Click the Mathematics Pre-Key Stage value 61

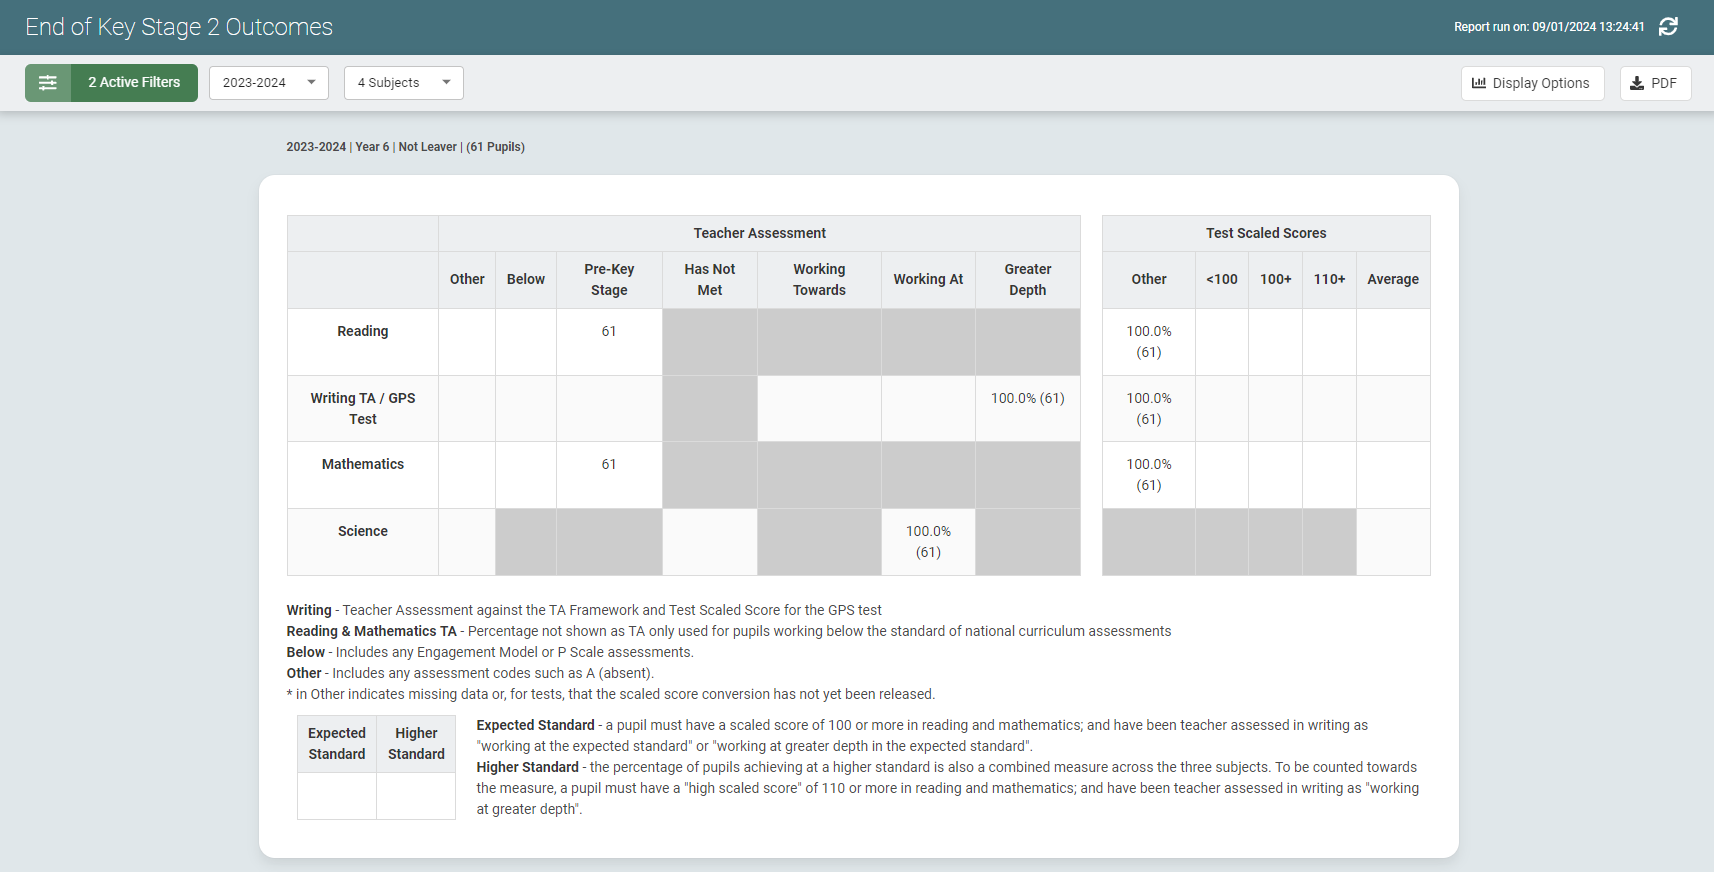click(608, 464)
